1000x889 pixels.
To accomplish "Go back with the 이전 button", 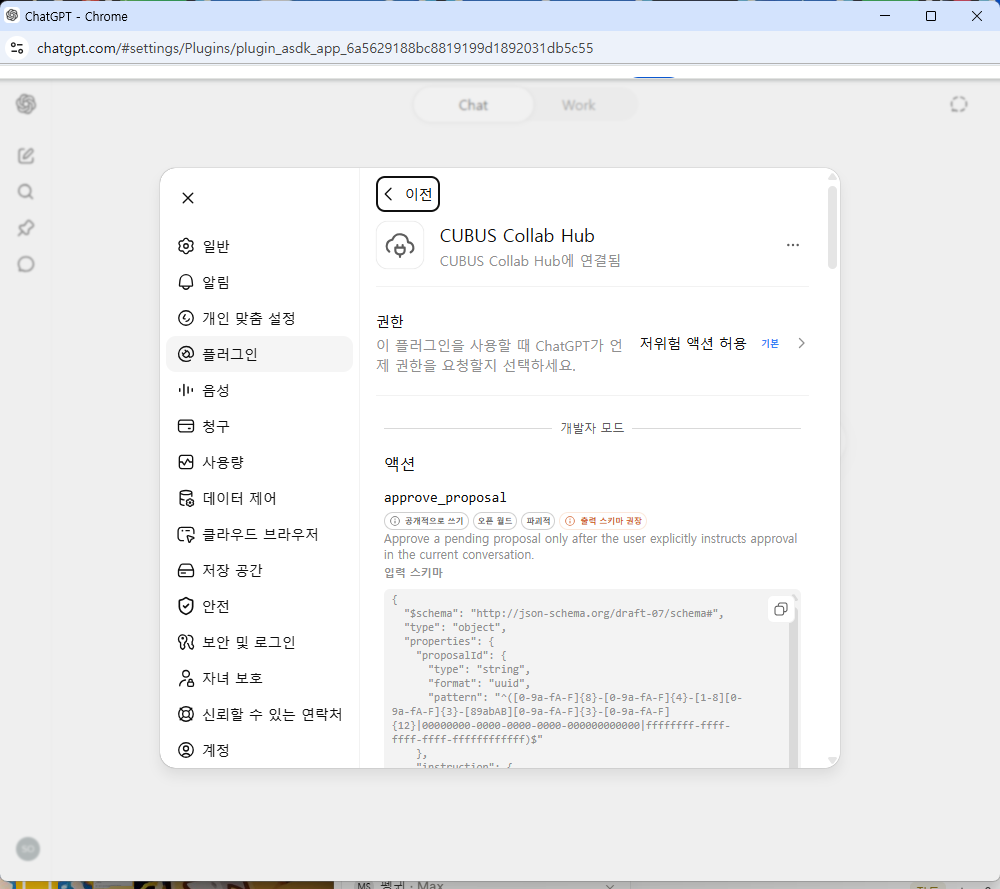I will [x=408, y=194].
